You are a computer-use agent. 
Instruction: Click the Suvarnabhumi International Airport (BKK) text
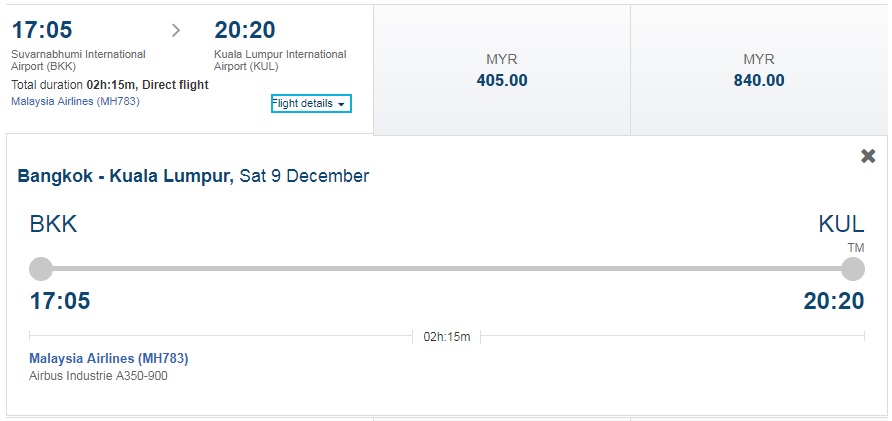(79, 60)
